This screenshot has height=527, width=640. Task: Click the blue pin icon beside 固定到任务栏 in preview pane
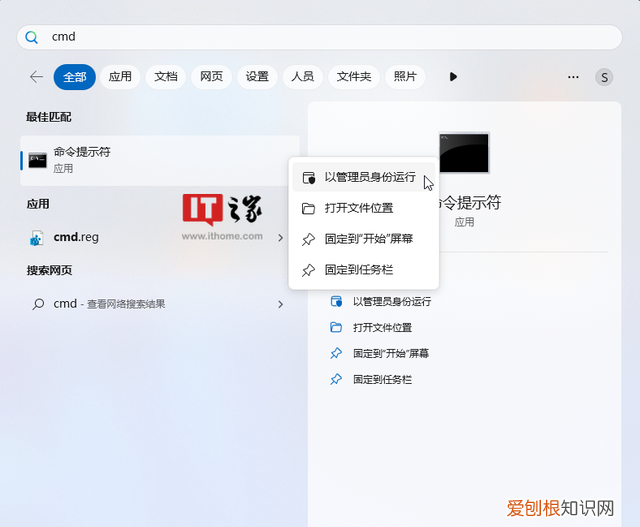(336, 380)
